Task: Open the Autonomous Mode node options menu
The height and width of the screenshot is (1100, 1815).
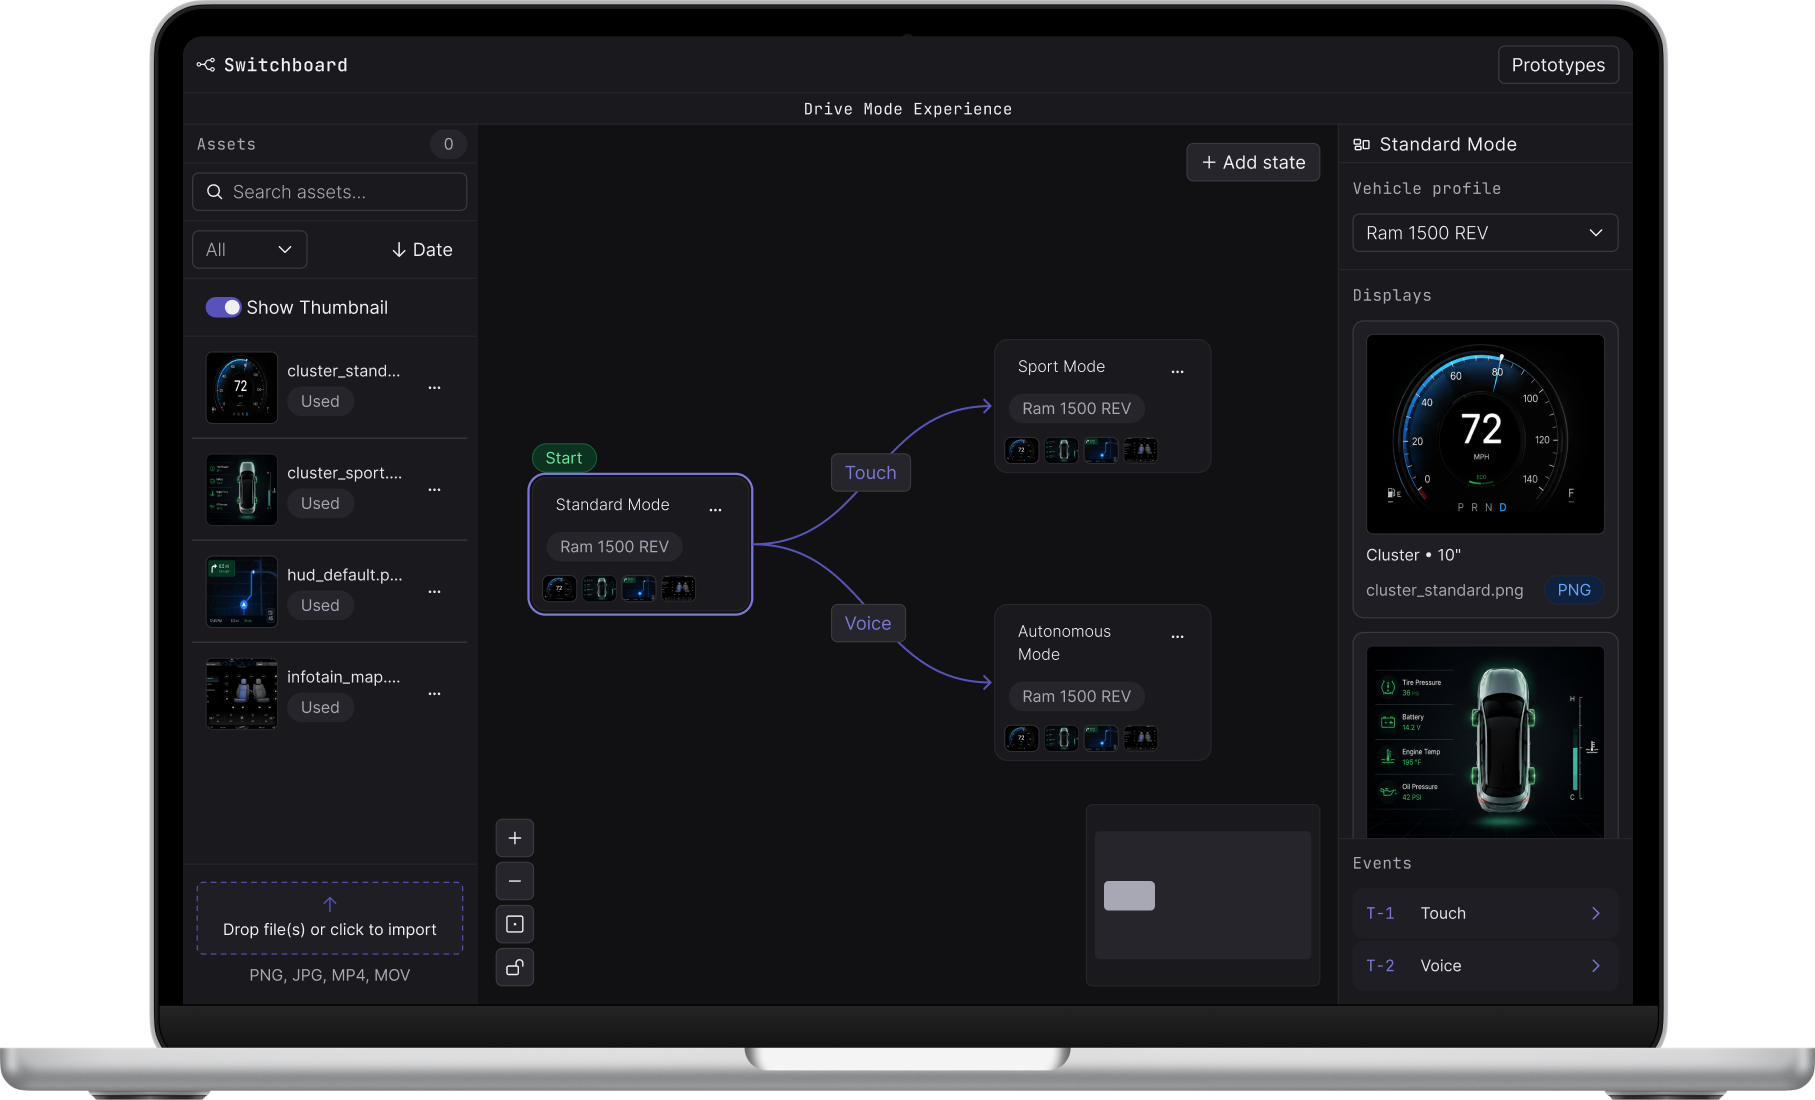Action: pyautogui.click(x=1177, y=636)
